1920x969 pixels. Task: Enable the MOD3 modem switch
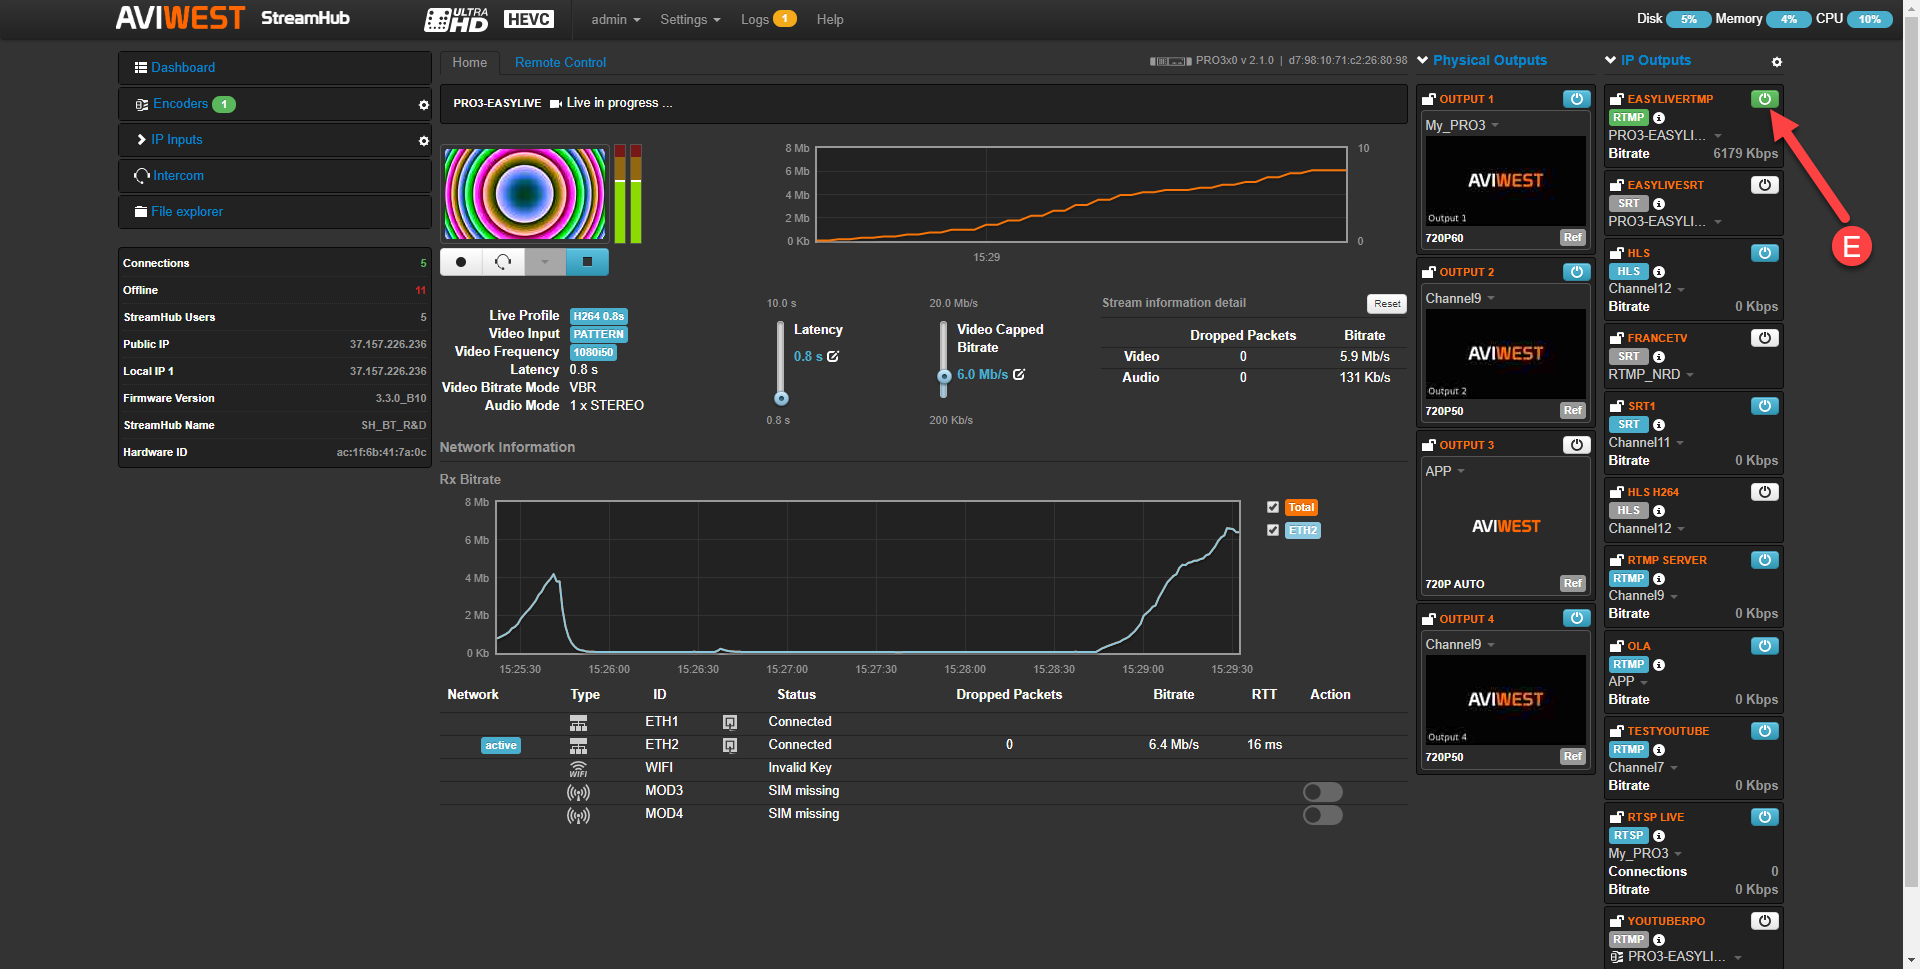tap(1322, 792)
